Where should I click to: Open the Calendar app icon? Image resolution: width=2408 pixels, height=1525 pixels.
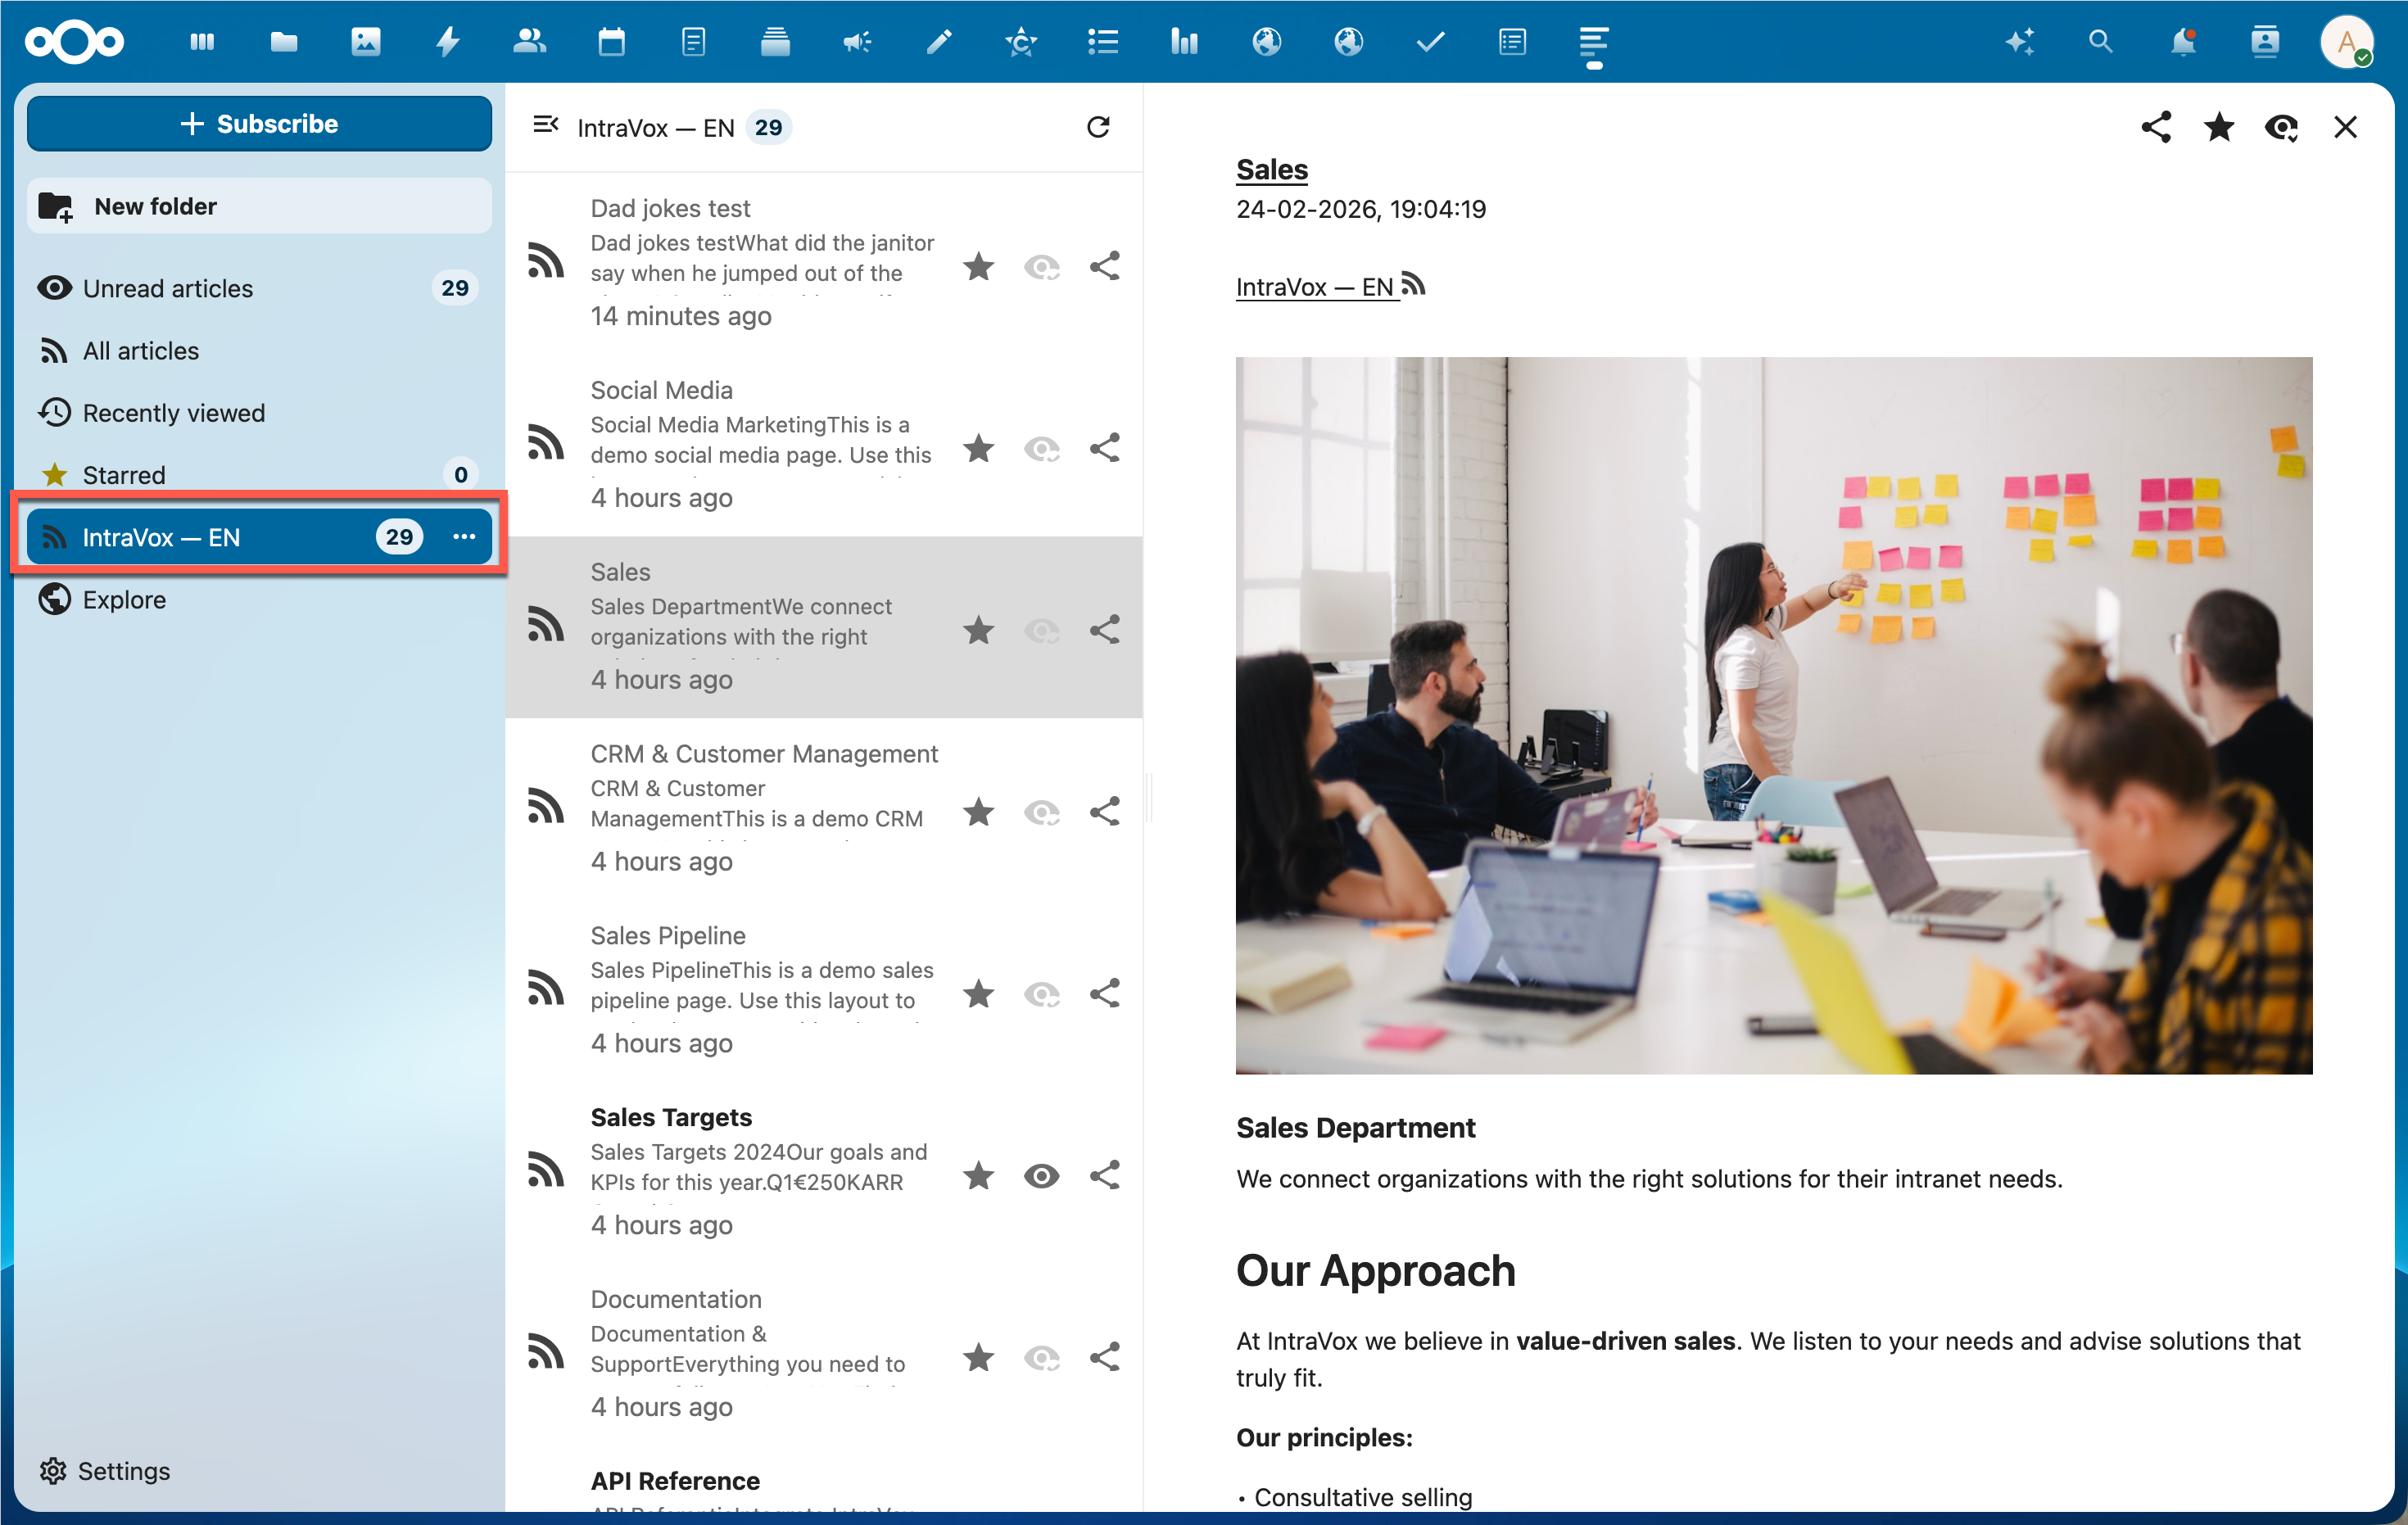[611, 42]
